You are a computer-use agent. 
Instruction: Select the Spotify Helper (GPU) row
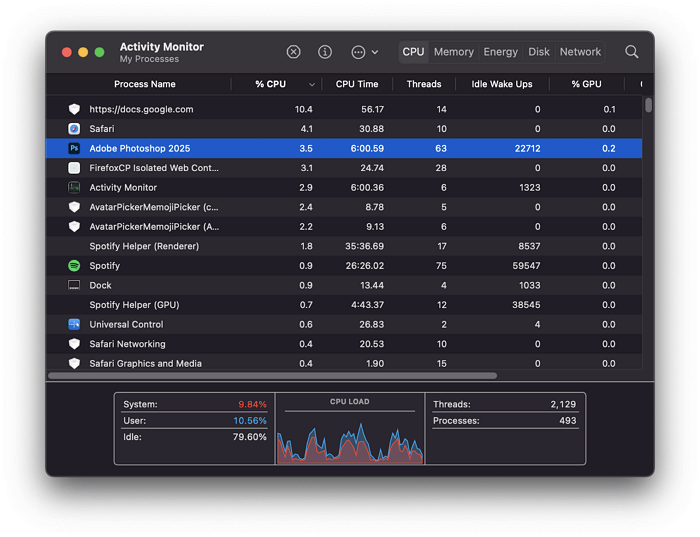(x=344, y=305)
